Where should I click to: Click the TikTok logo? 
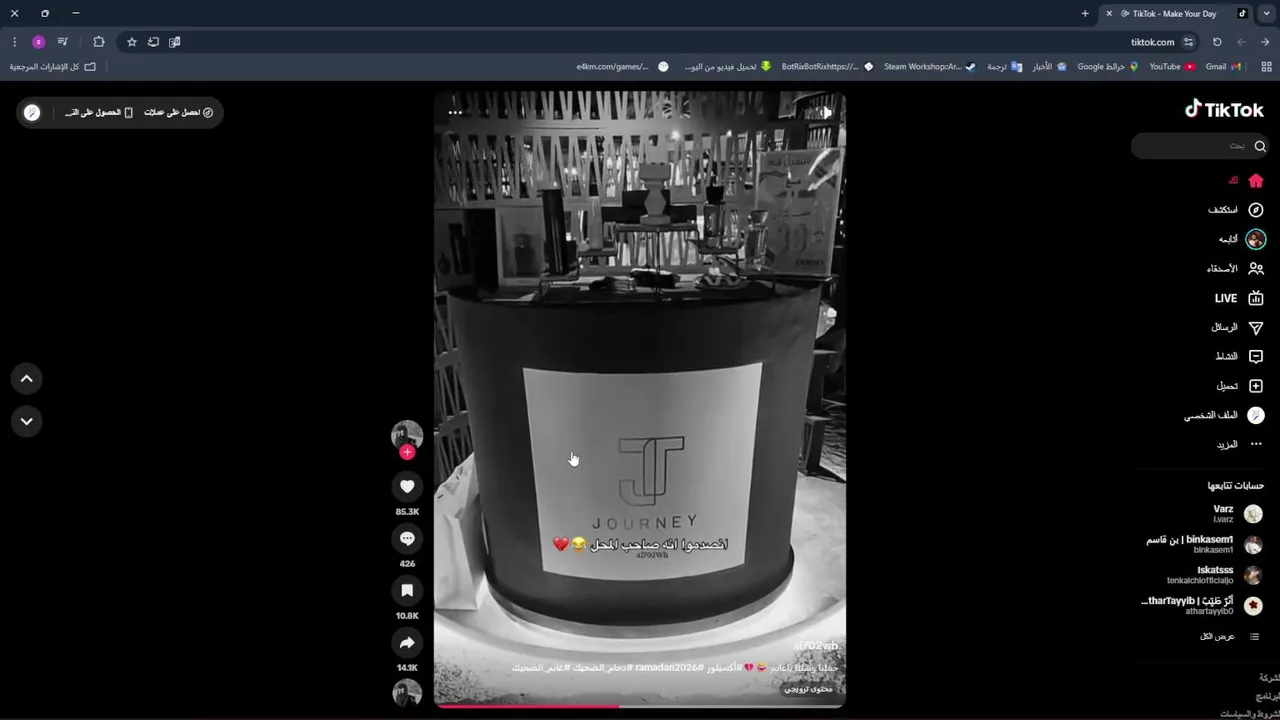coord(1224,110)
